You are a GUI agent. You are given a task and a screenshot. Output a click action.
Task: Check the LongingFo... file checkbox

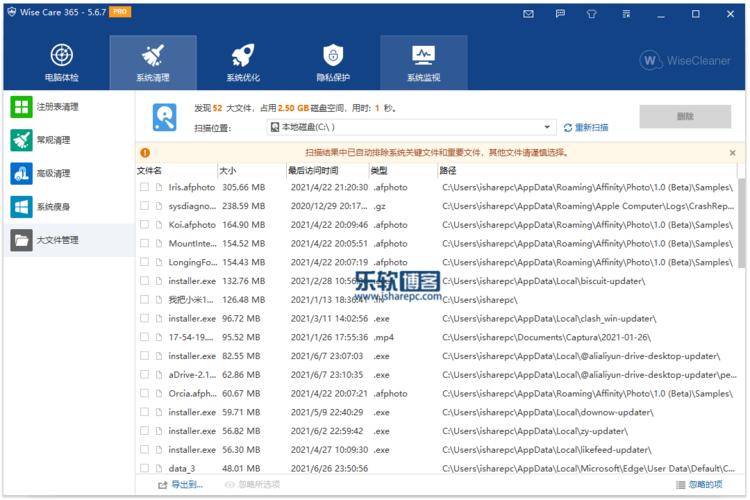point(144,262)
